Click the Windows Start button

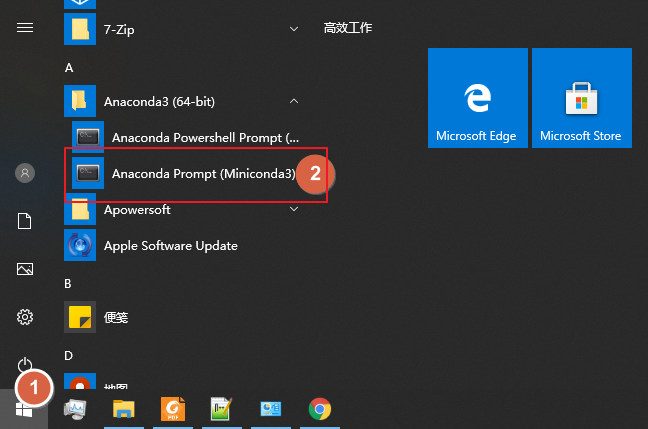[x=24, y=409]
